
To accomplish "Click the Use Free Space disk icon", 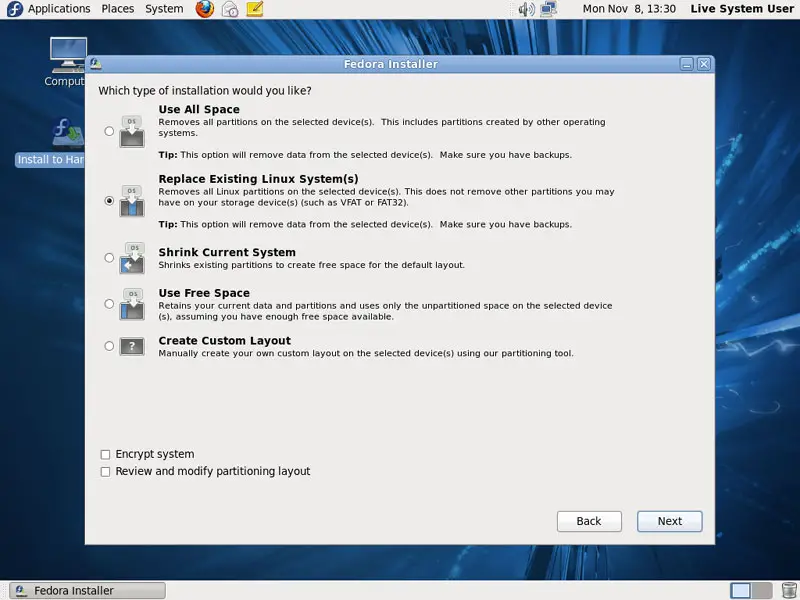I will [x=132, y=305].
